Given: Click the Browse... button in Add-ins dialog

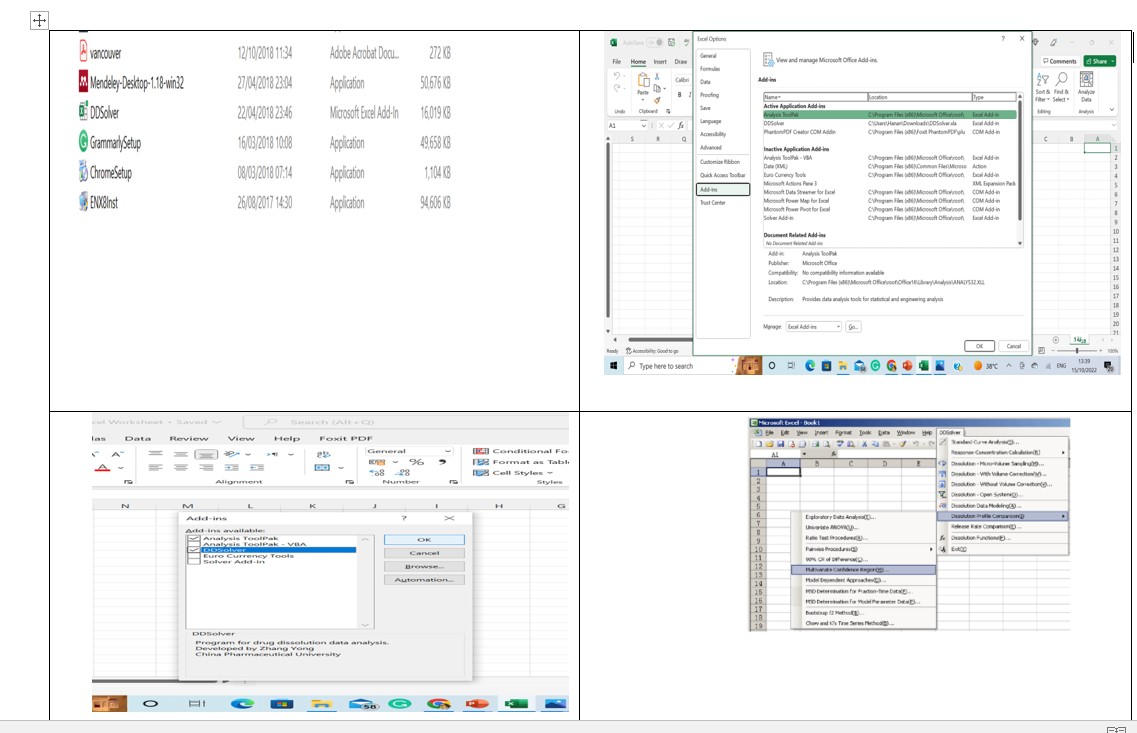Looking at the screenshot, I should coord(424,566).
